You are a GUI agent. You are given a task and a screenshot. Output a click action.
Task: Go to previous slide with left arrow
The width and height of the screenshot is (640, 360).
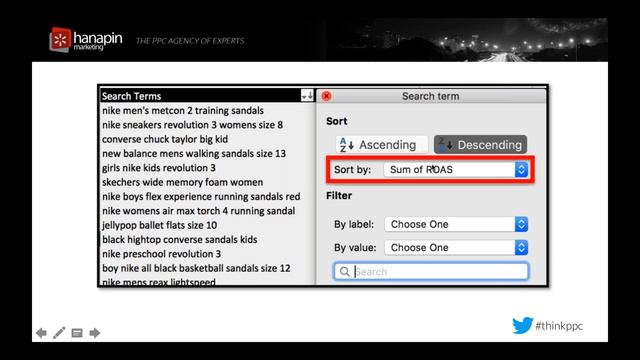click(x=41, y=333)
